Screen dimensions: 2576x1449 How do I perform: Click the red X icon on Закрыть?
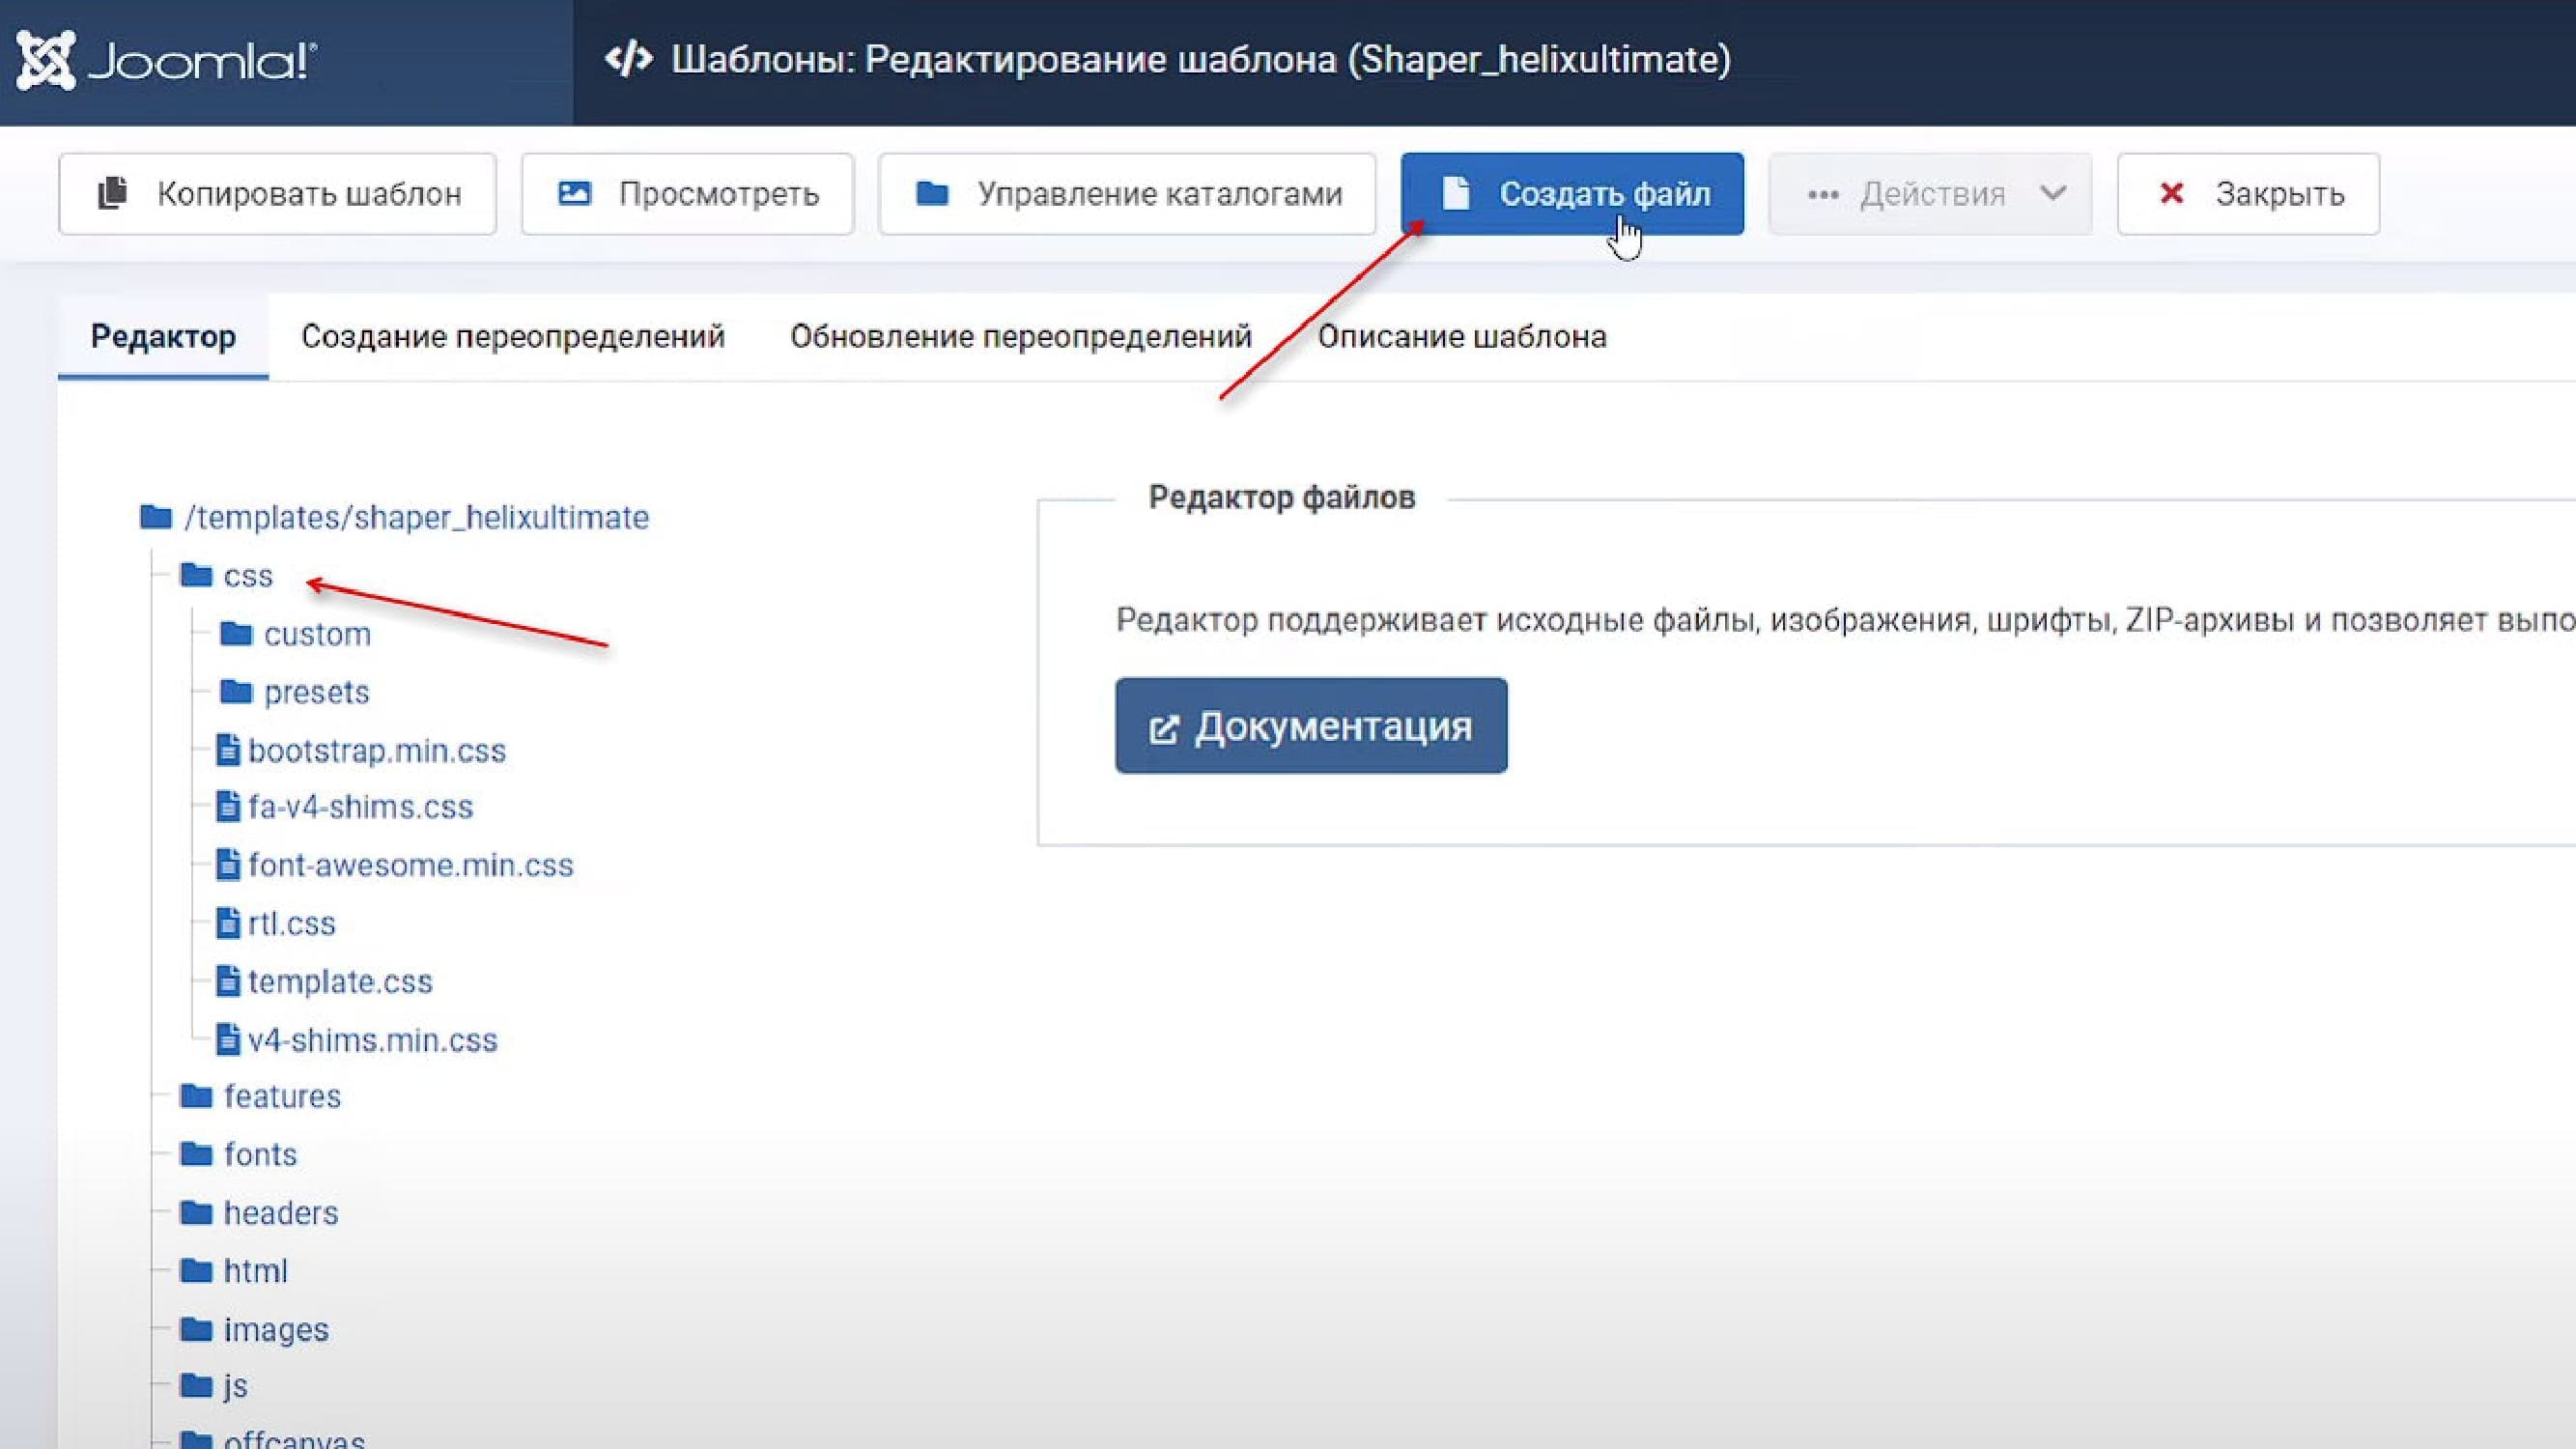click(2171, 193)
